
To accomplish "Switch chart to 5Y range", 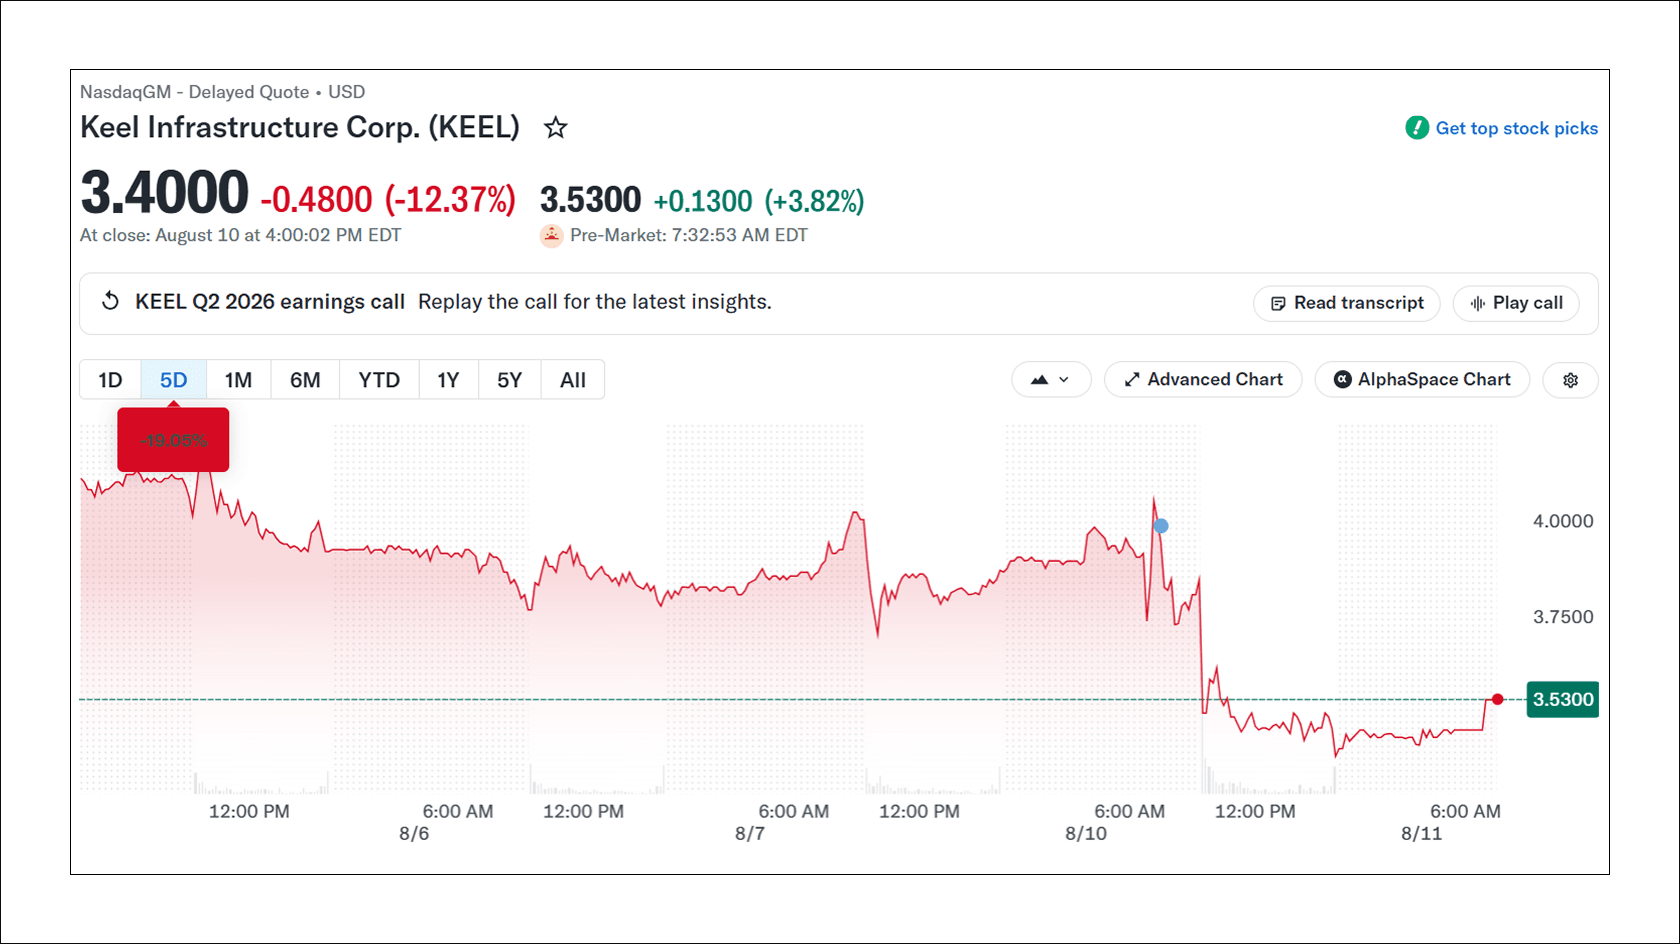I will coord(509,380).
